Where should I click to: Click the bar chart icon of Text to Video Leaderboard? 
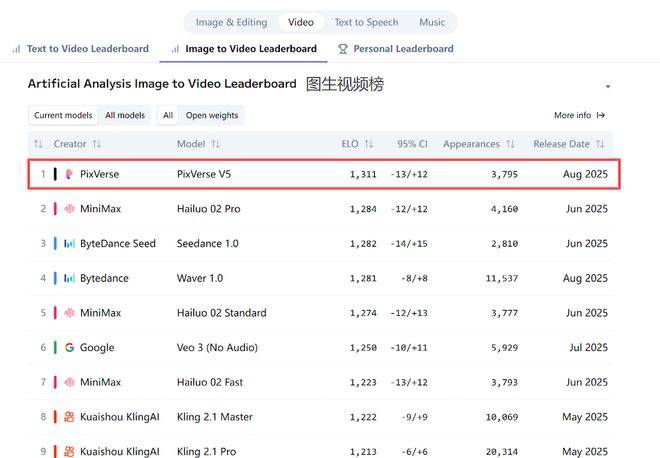pos(16,49)
